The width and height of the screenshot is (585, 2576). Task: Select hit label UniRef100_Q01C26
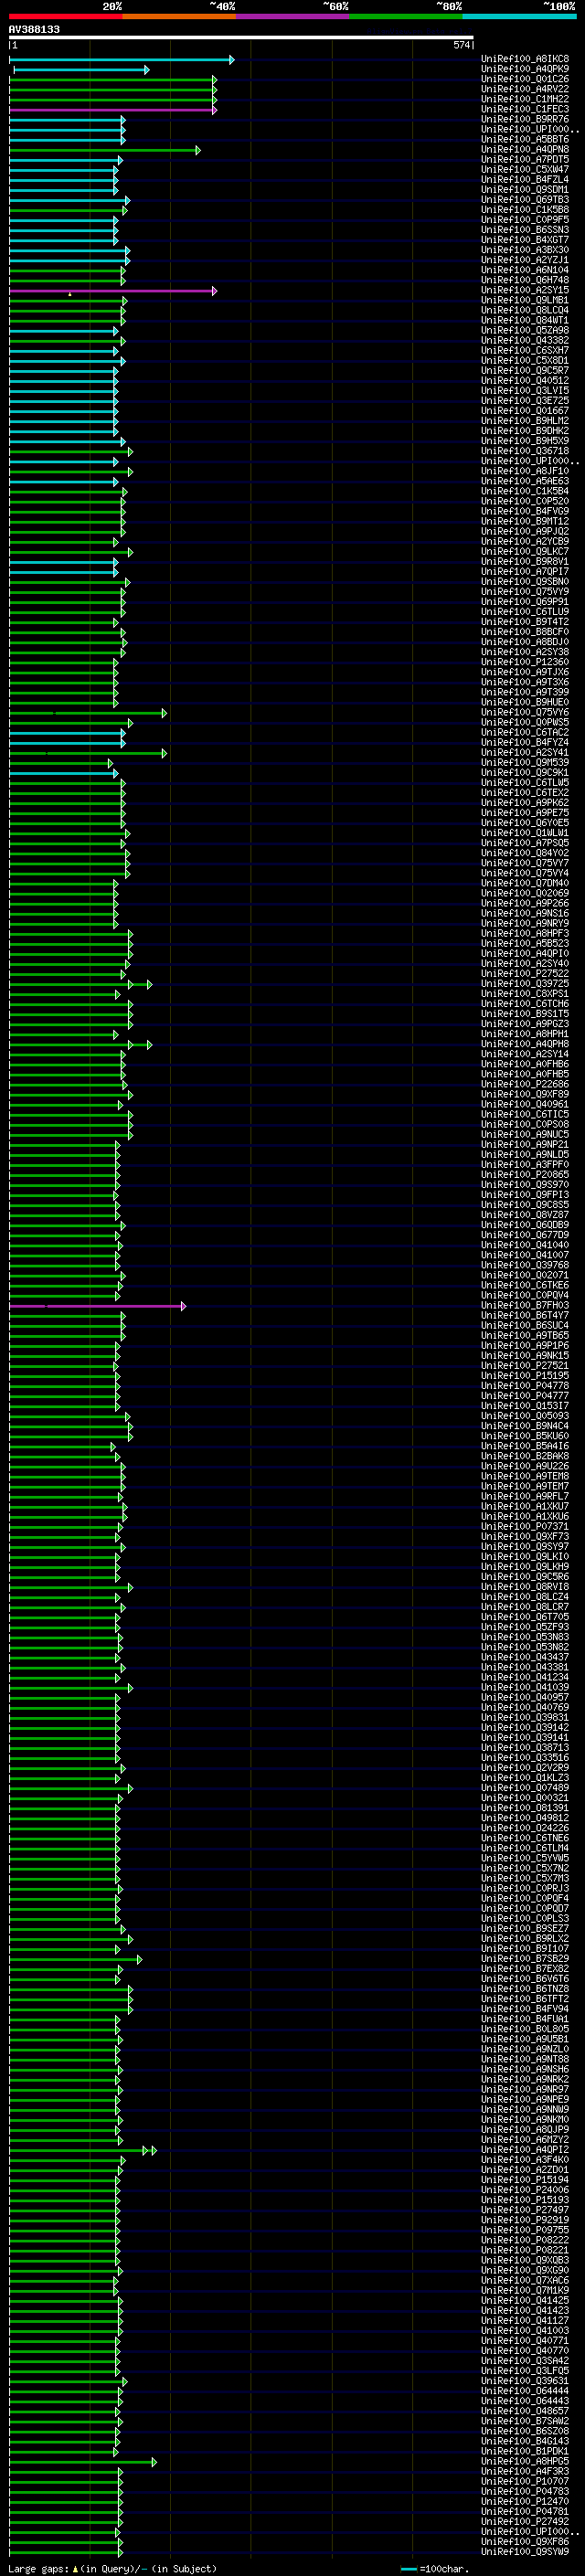point(525,79)
